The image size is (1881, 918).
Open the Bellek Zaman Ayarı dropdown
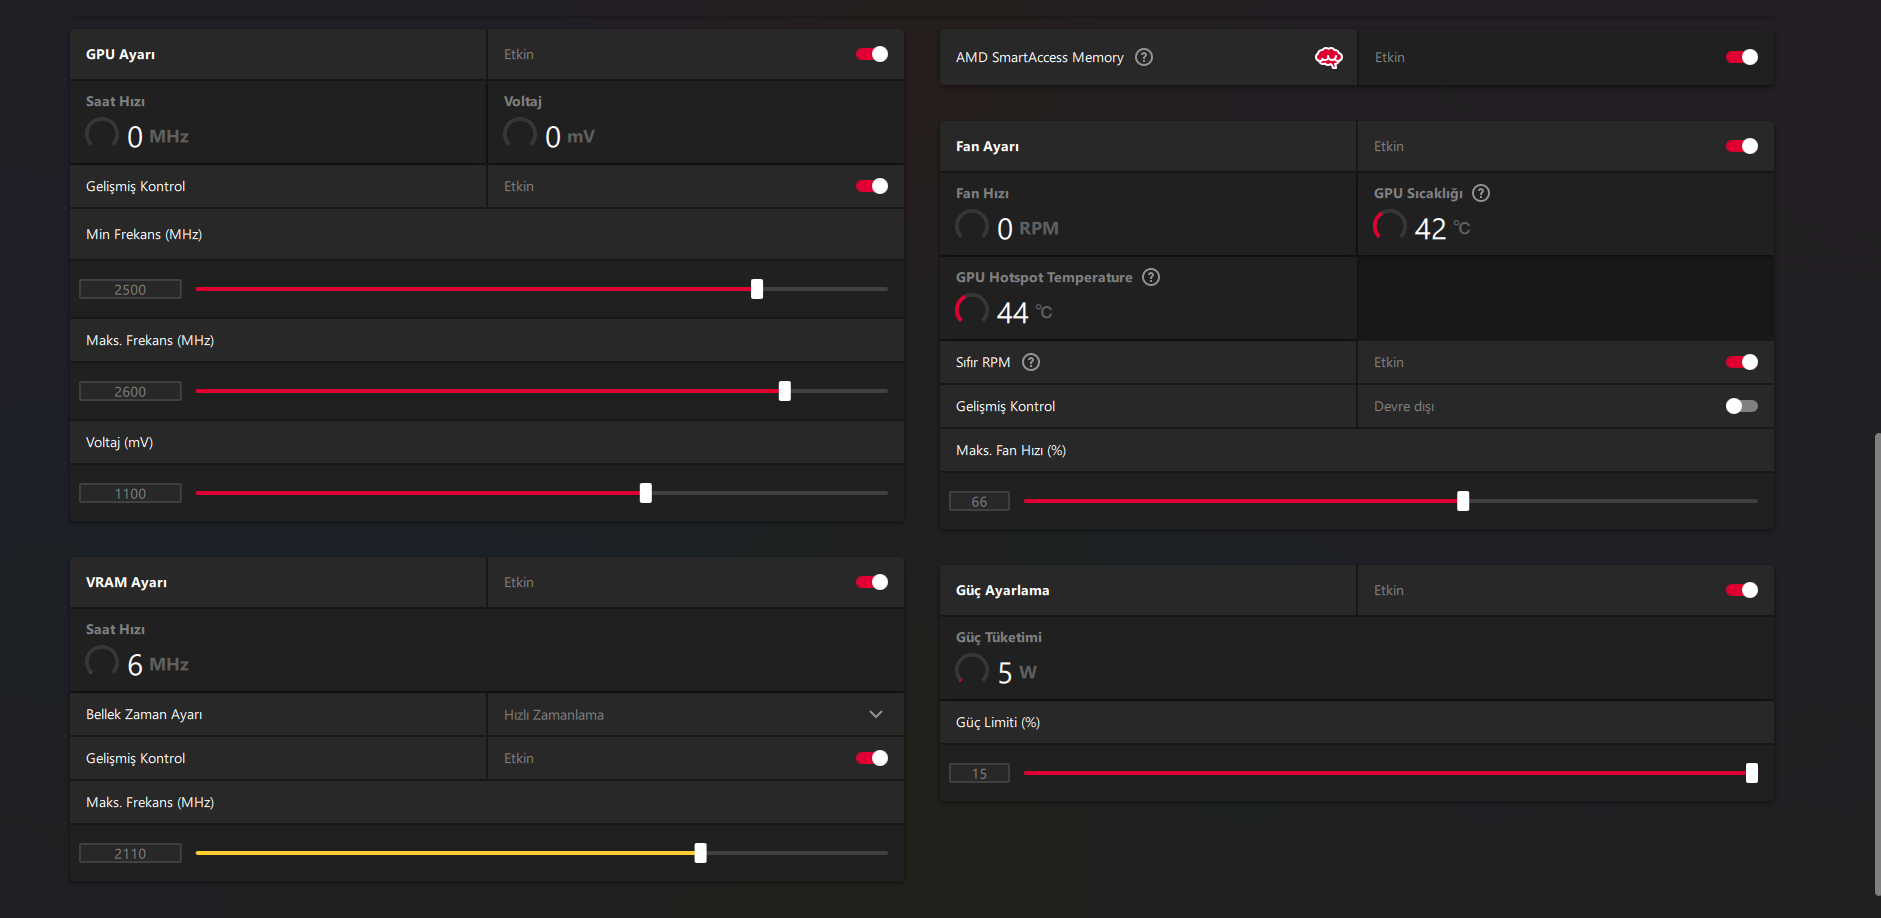pyautogui.click(x=694, y=714)
